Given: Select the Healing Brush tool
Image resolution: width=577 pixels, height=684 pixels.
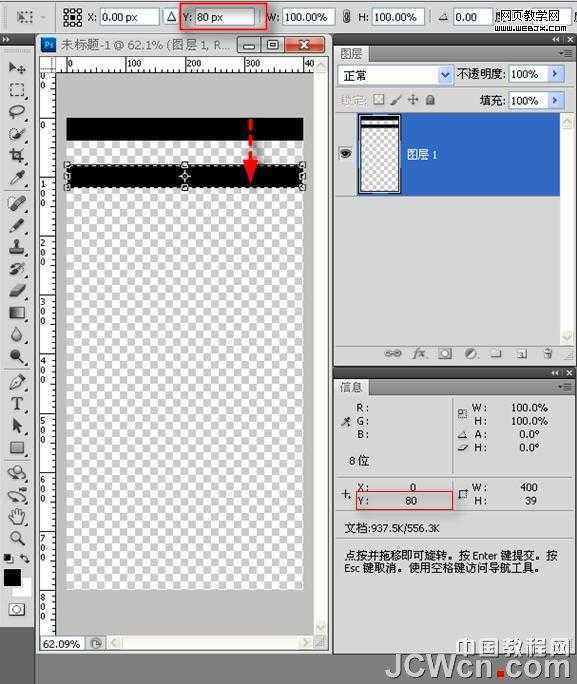Looking at the screenshot, I should [x=17, y=203].
